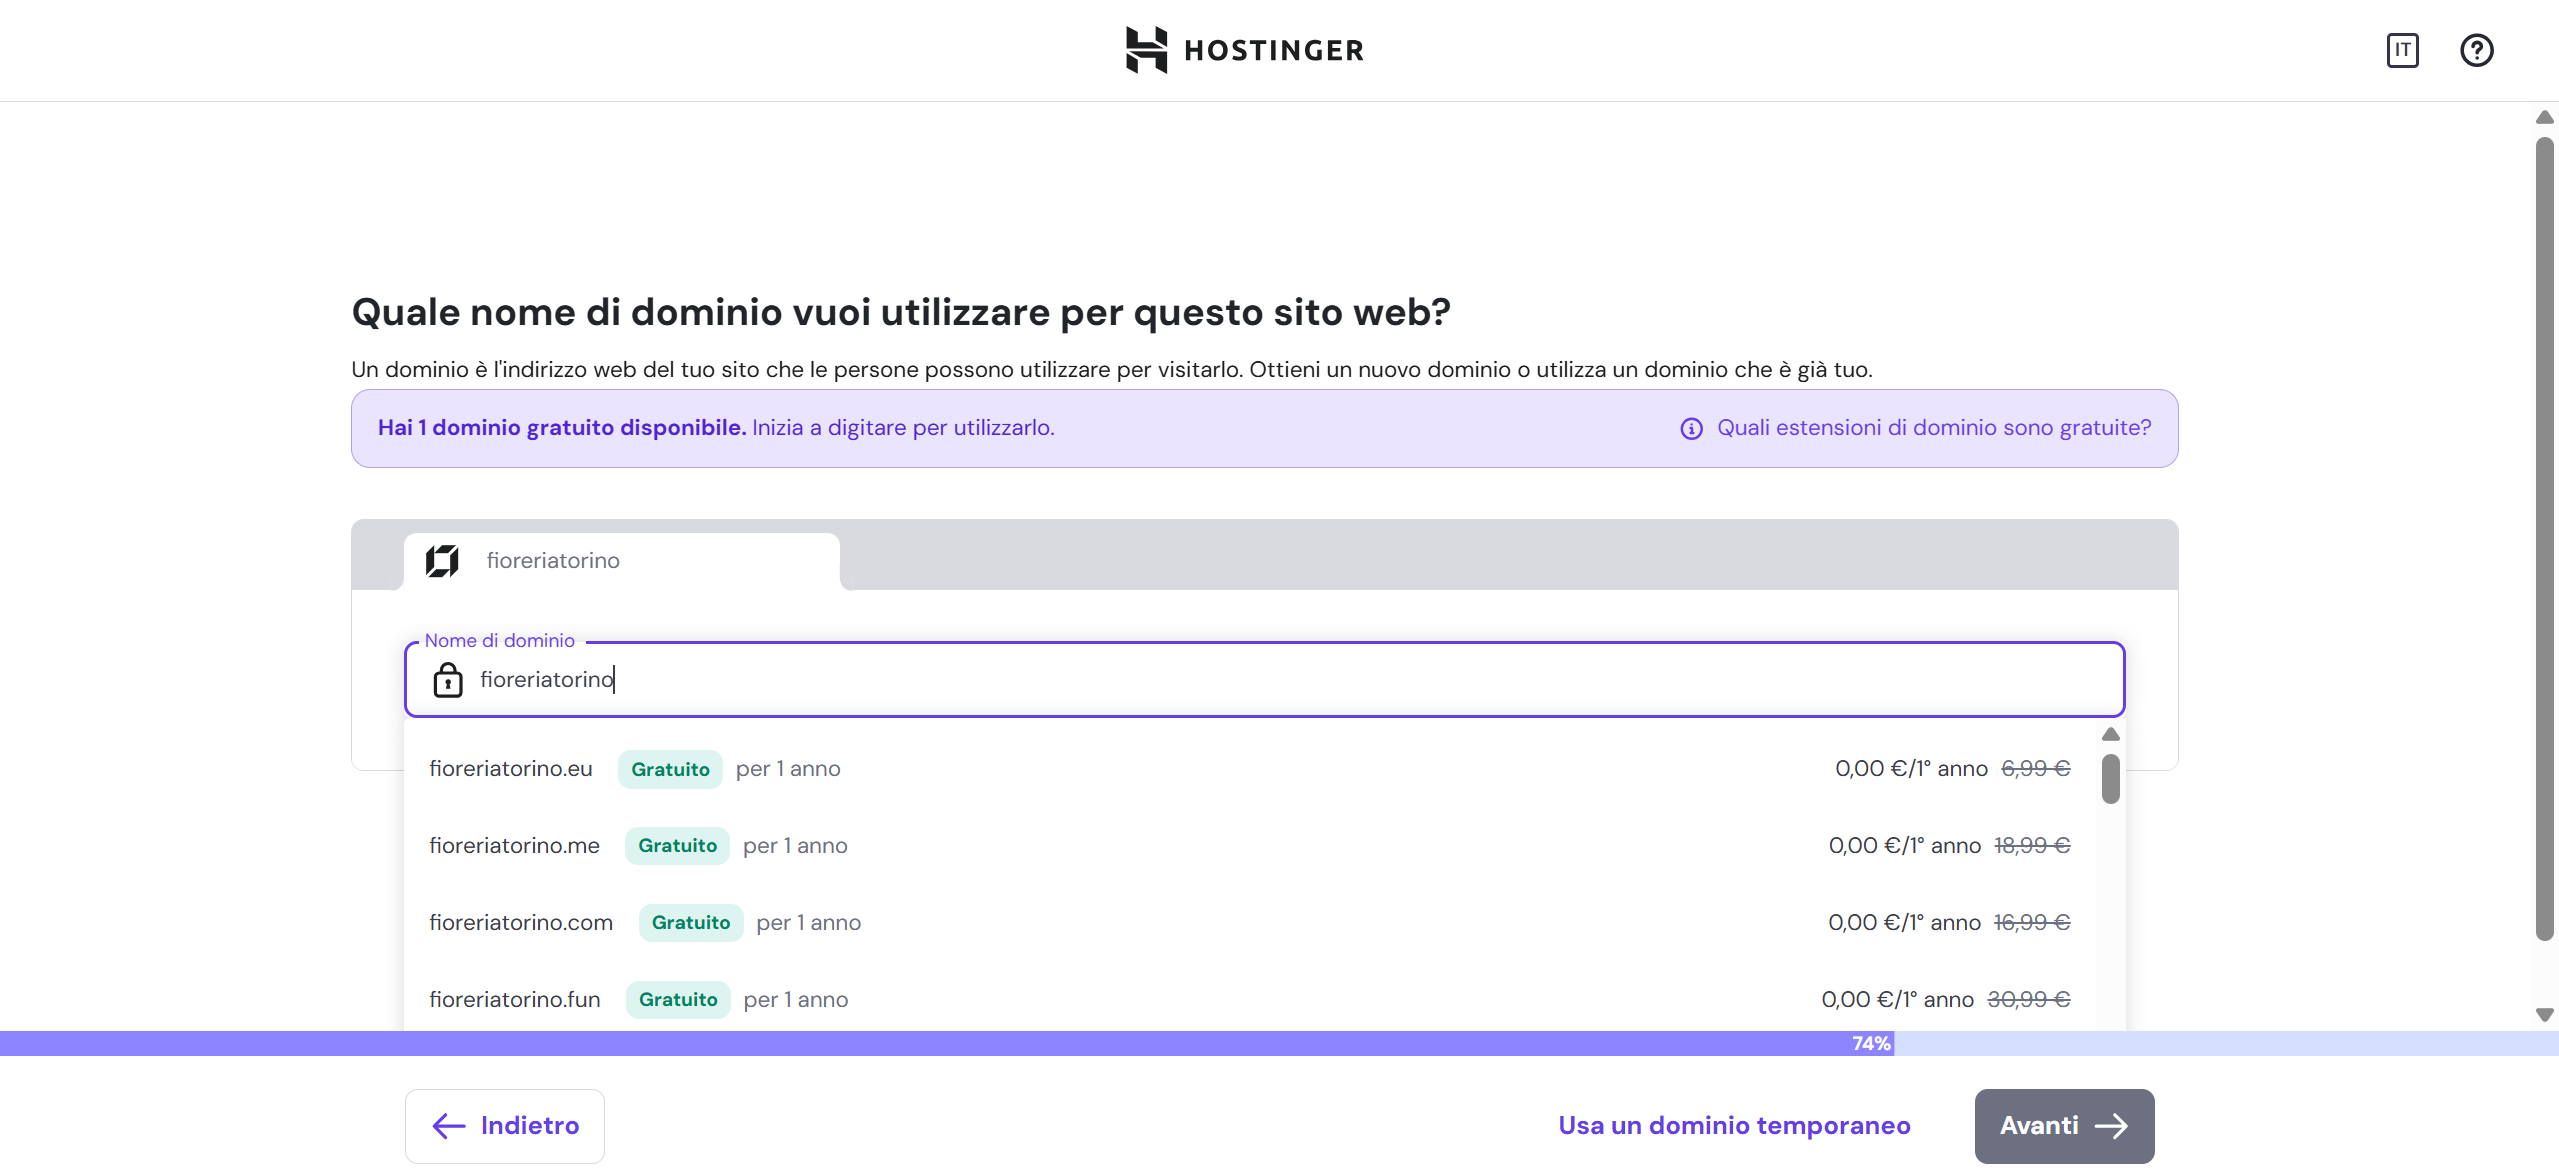Choose the fioreriatorino.me domain option
Viewport: 2559px width, 1176px height.
click(x=514, y=846)
